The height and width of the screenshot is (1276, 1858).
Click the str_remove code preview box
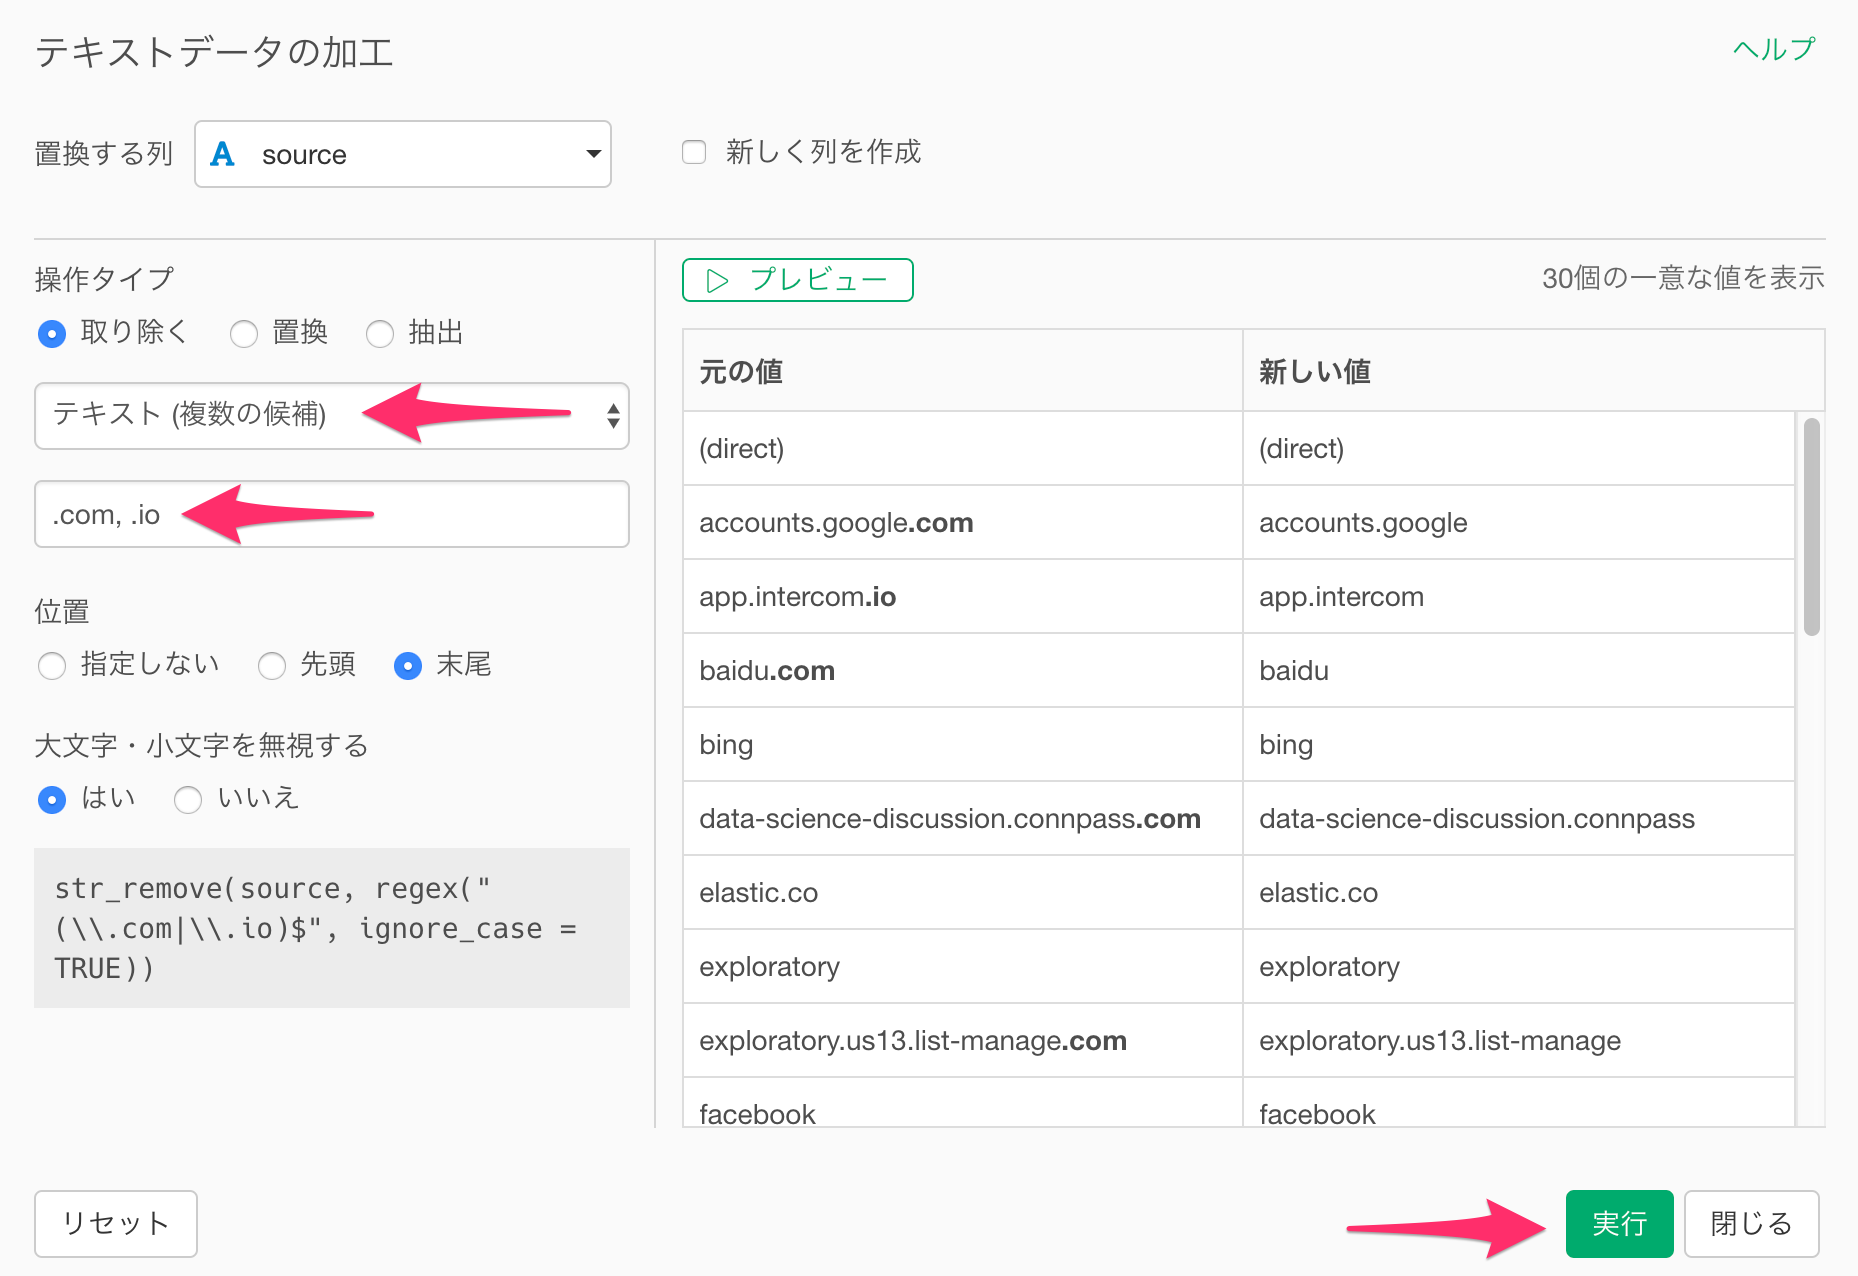pyautogui.click(x=332, y=928)
